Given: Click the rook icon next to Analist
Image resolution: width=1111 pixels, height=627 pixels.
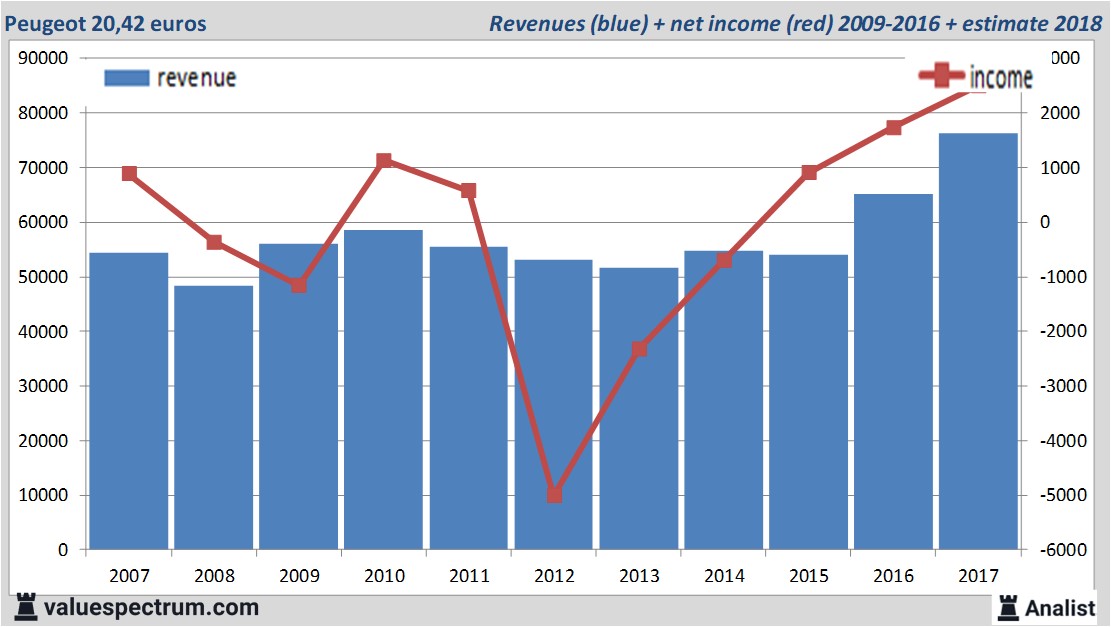Looking at the screenshot, I should (1006, 606).
